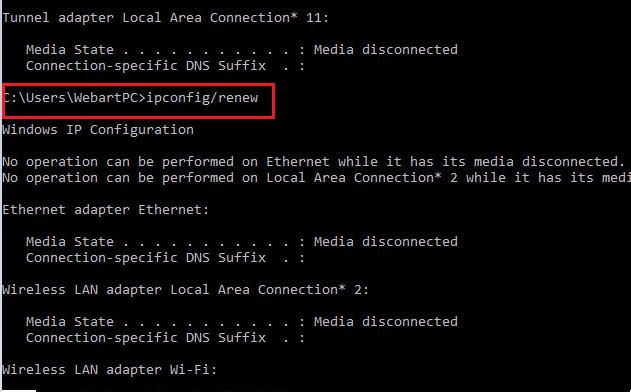The width and height of the screenshot is (631, 392).
Task: Click the Tunnel adapter Local Area Connection* 11 heading
Action: click(x=165, y=18)
